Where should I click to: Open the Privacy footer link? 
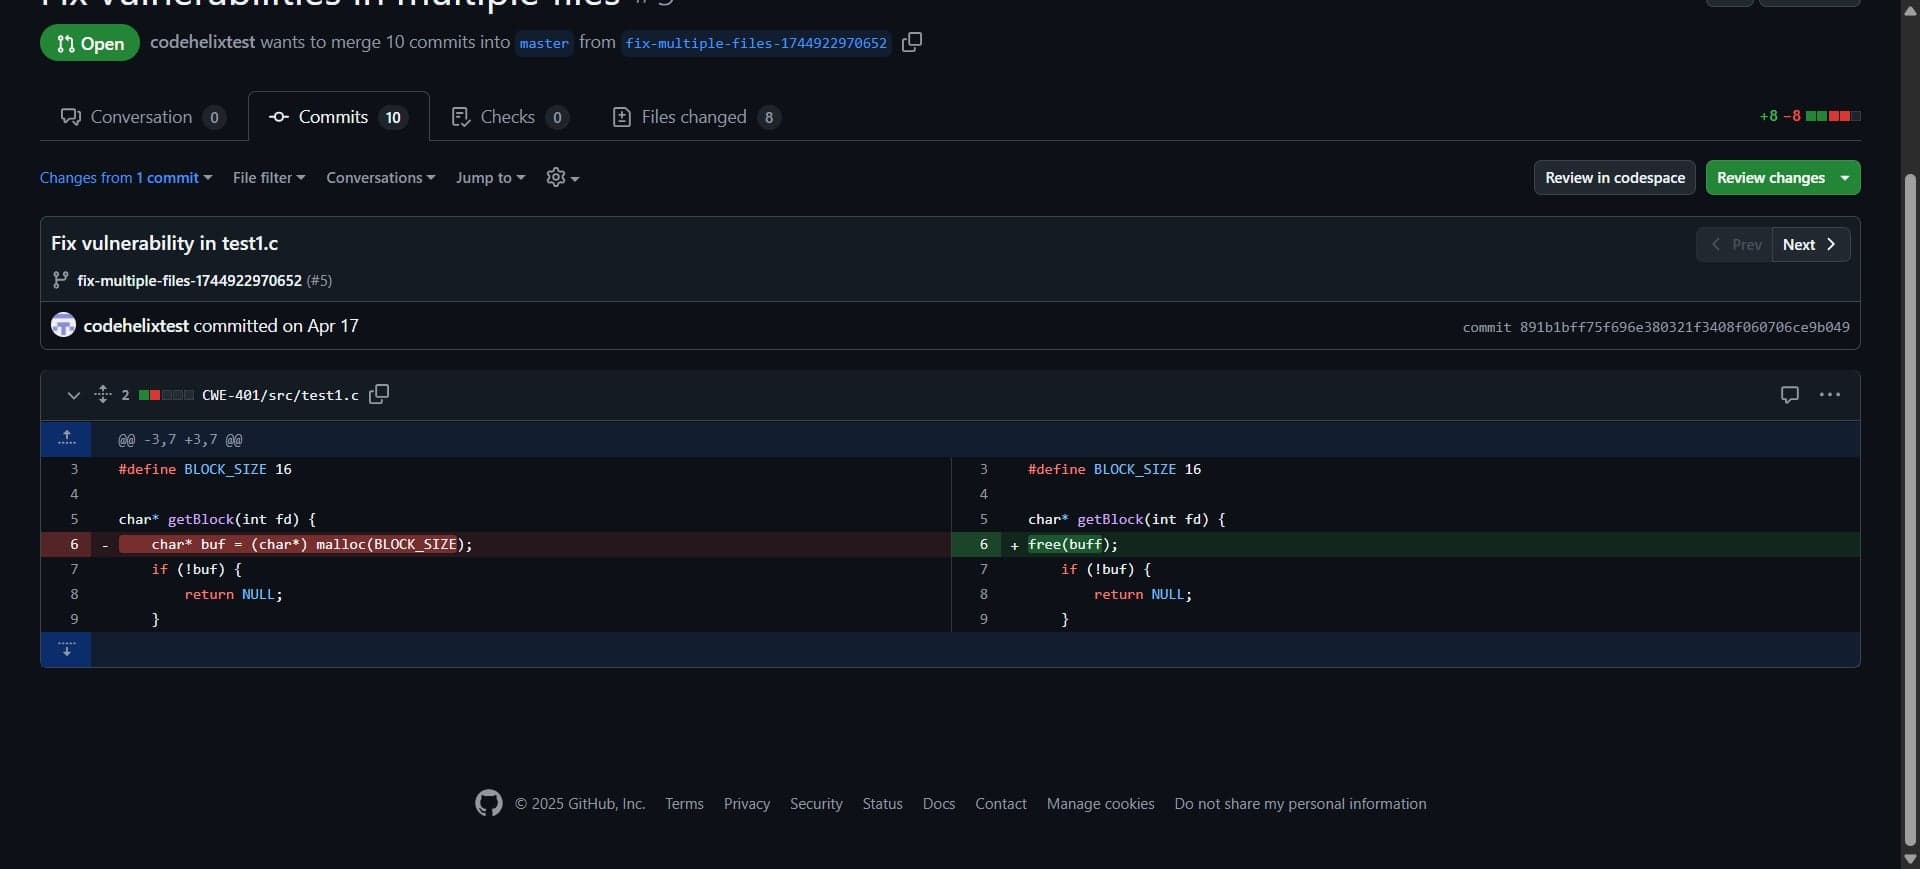[x=747, y=804]
